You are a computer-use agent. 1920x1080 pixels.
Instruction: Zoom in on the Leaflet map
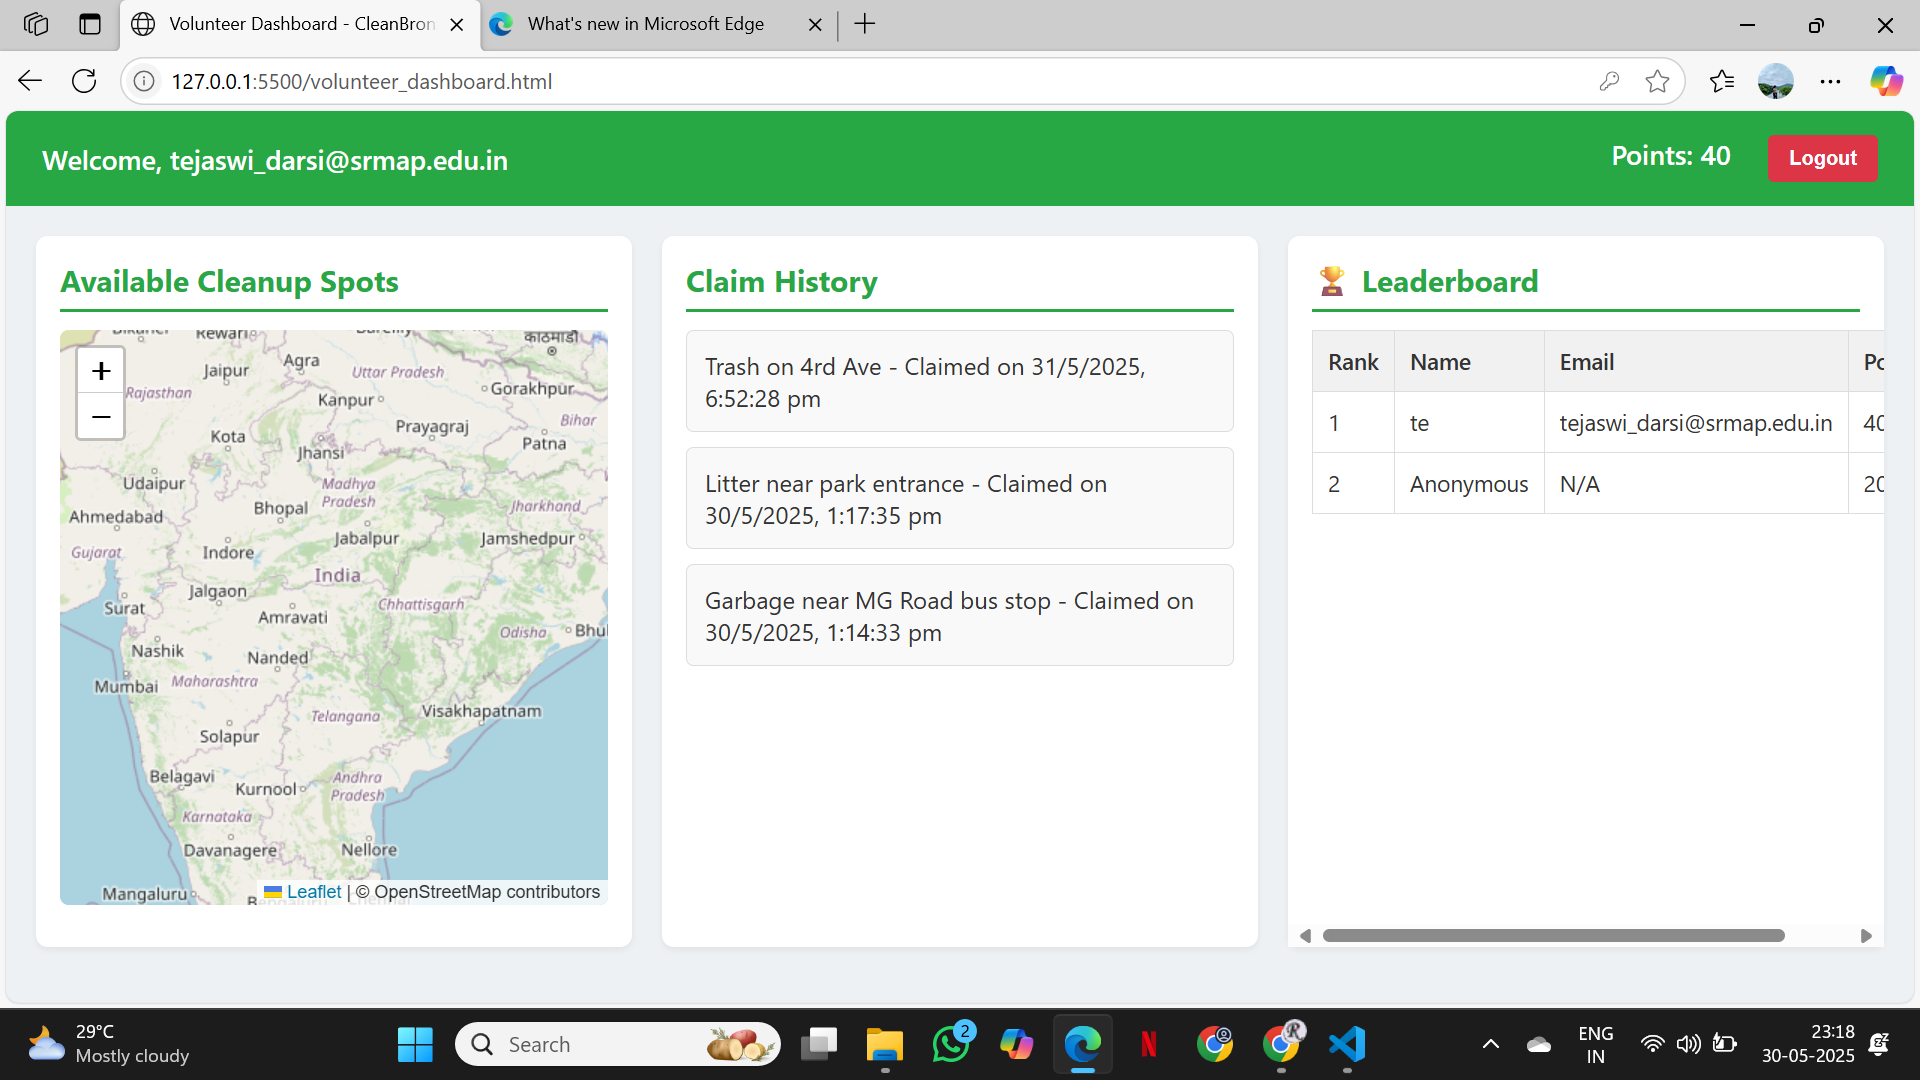pos(101,372)
